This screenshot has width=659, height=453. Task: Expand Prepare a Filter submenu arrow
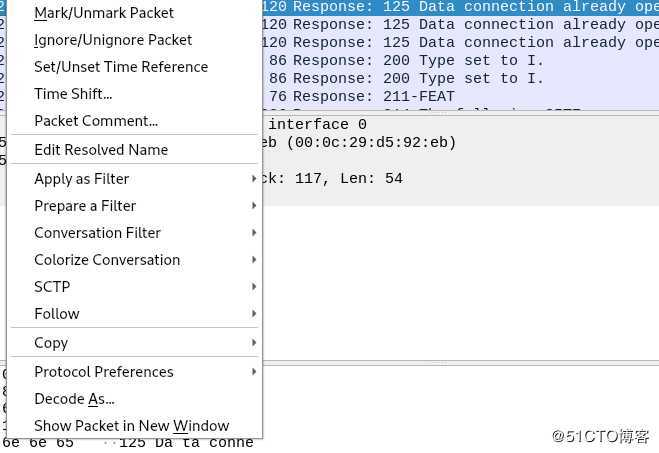point(254,206)
